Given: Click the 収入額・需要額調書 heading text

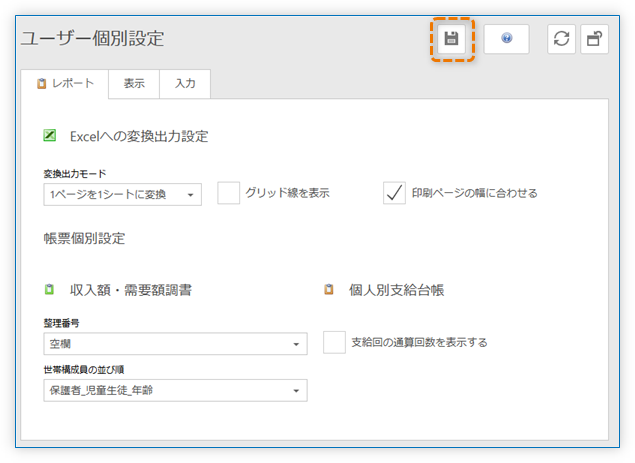Looking at the screenshot, I should (131, 290).
